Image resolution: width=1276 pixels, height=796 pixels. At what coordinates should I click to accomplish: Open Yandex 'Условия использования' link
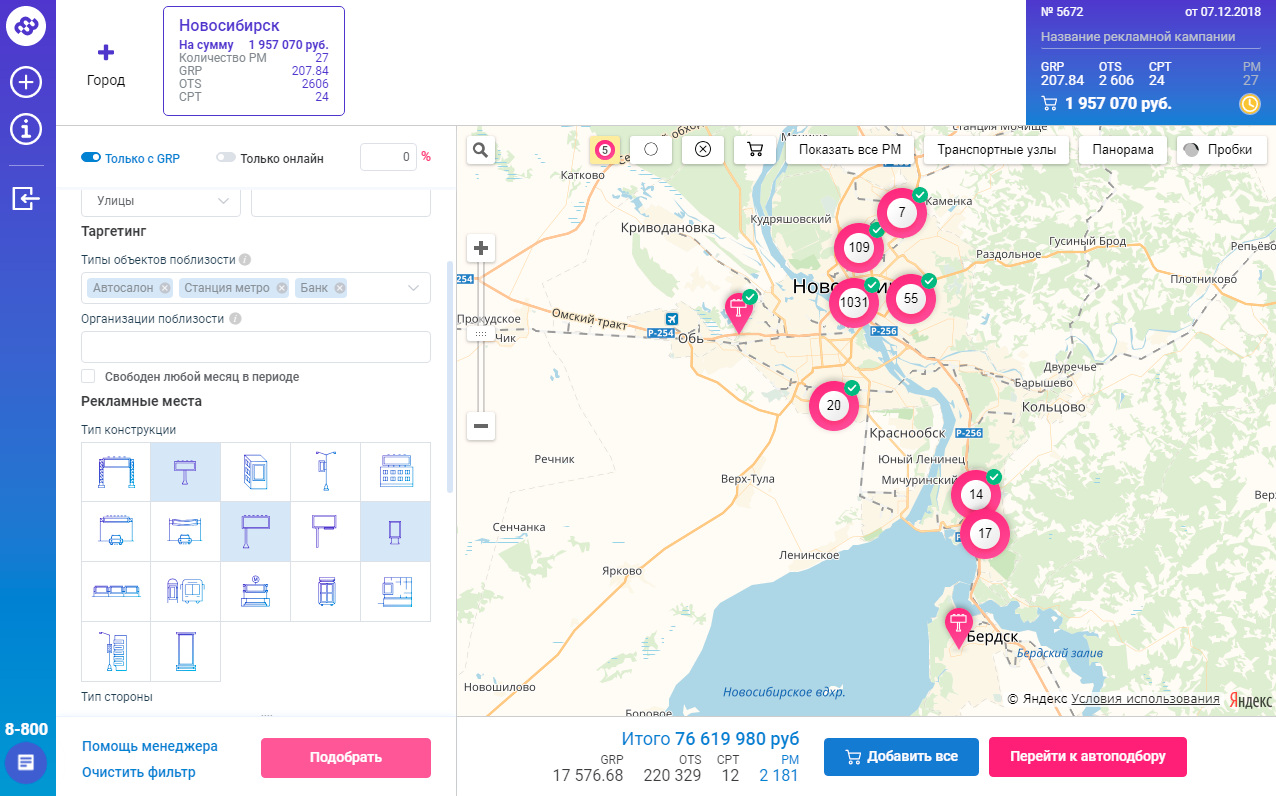[1145, 699]
